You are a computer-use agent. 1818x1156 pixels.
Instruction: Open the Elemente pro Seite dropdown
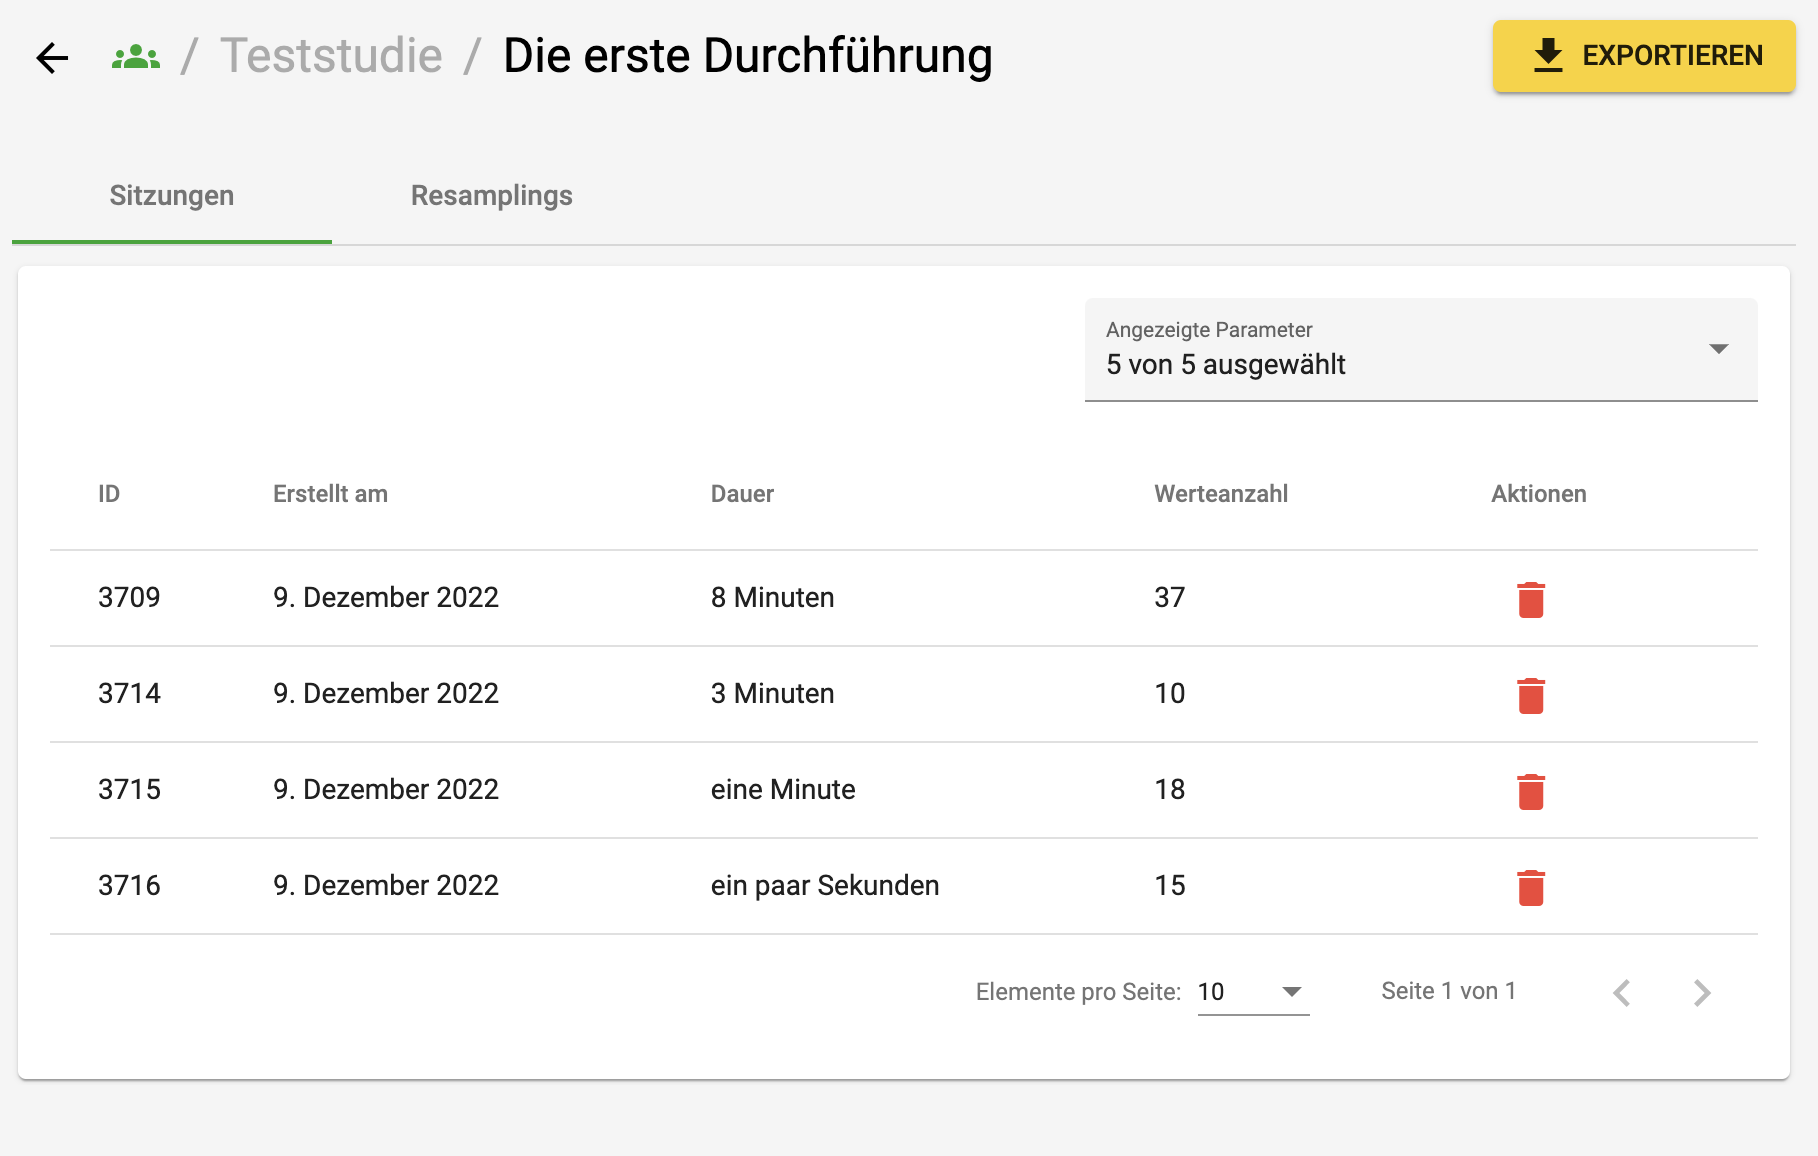click(1253, 992)
